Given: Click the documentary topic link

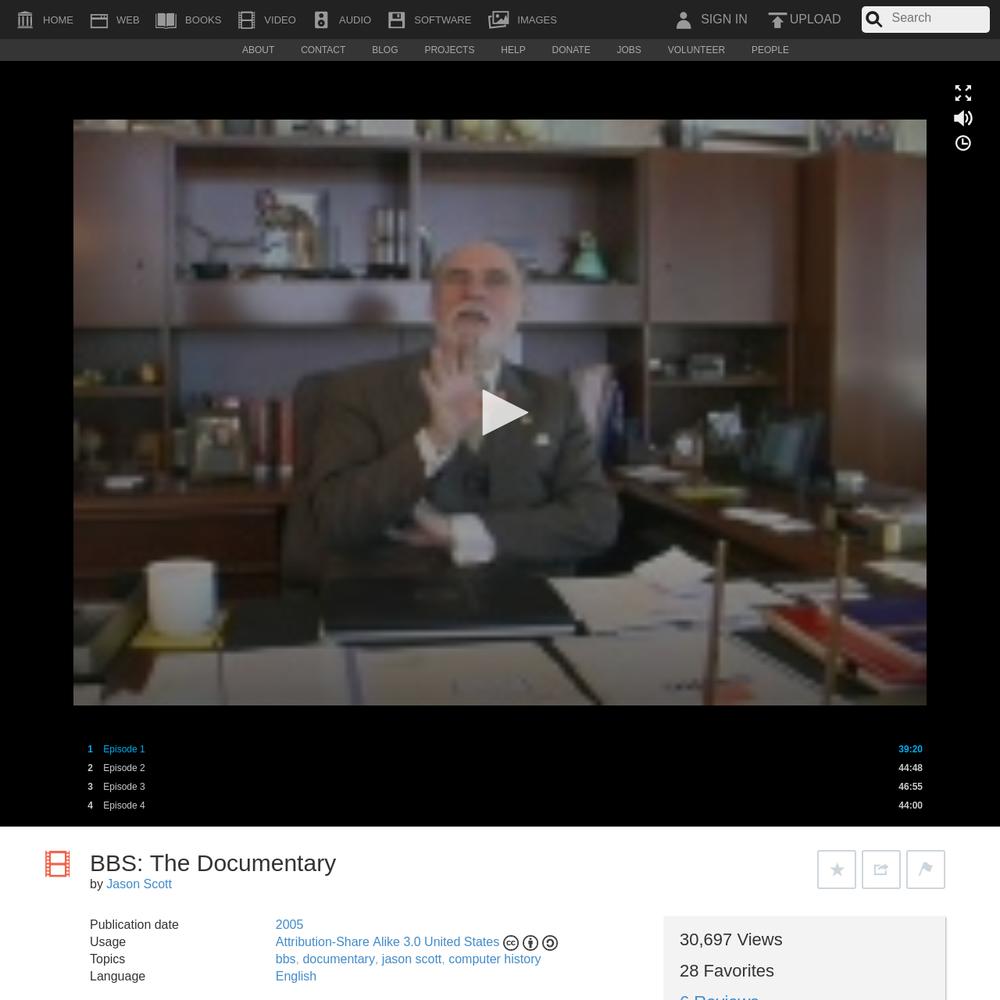Looking at the screenshot, I should point(338,959).
